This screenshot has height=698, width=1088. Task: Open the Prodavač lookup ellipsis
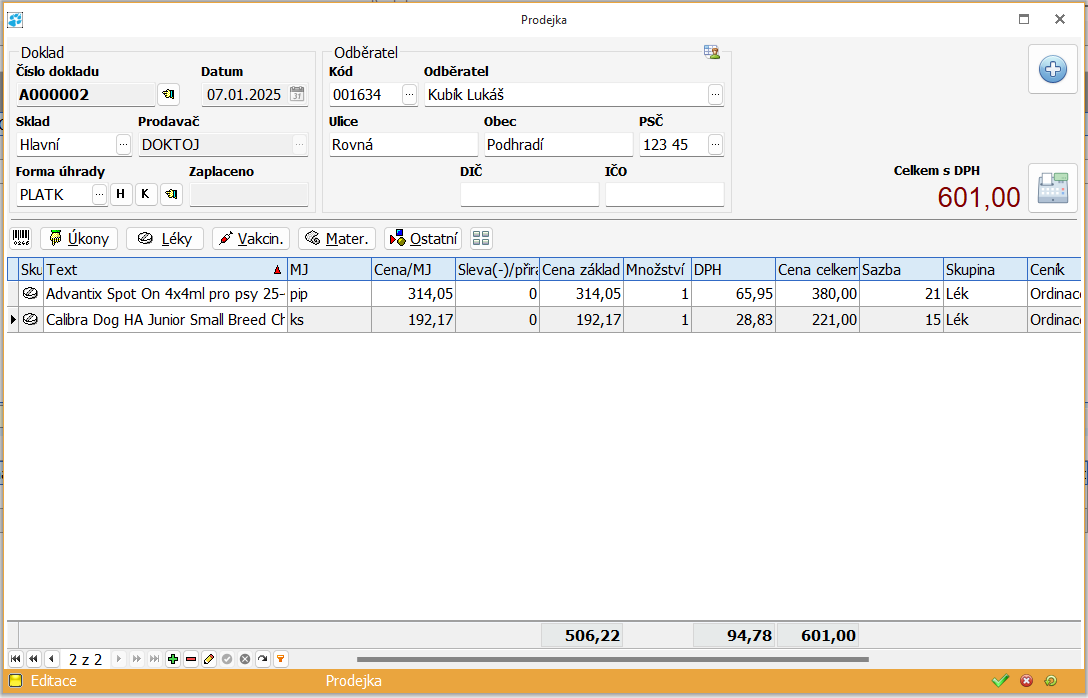[300, 144]
